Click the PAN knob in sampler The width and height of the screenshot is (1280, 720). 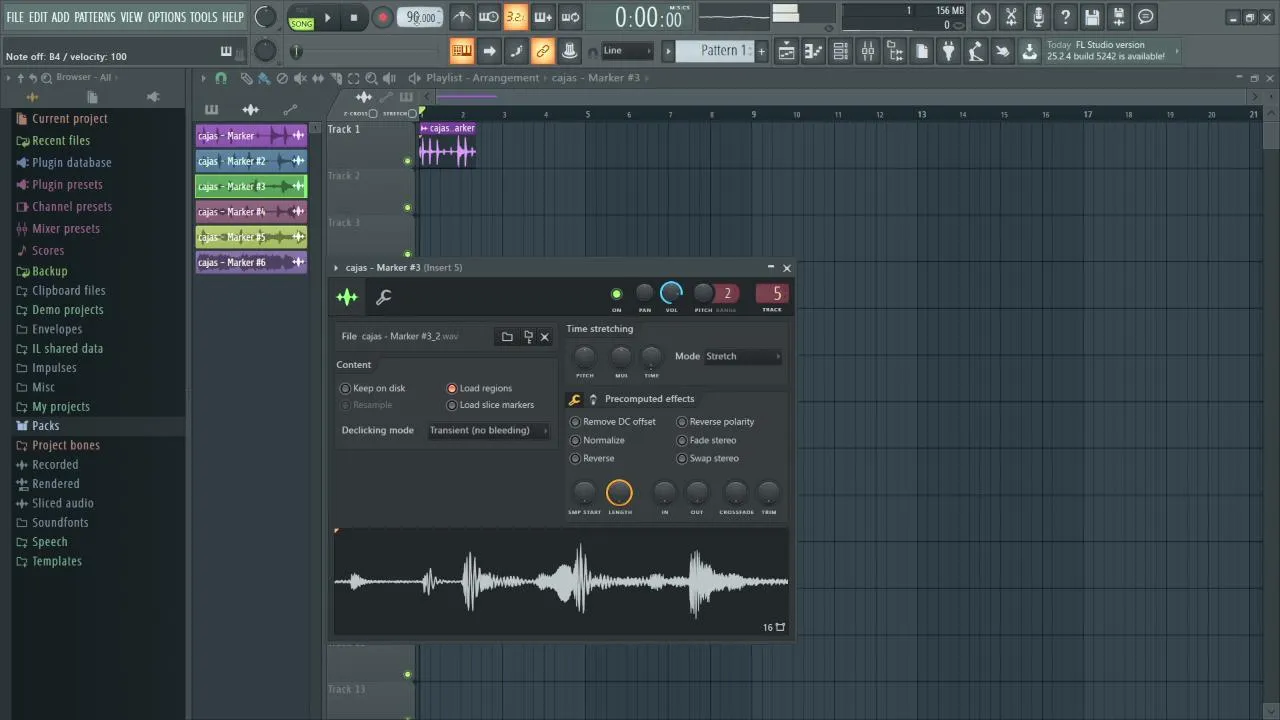(x=644, y=293)
